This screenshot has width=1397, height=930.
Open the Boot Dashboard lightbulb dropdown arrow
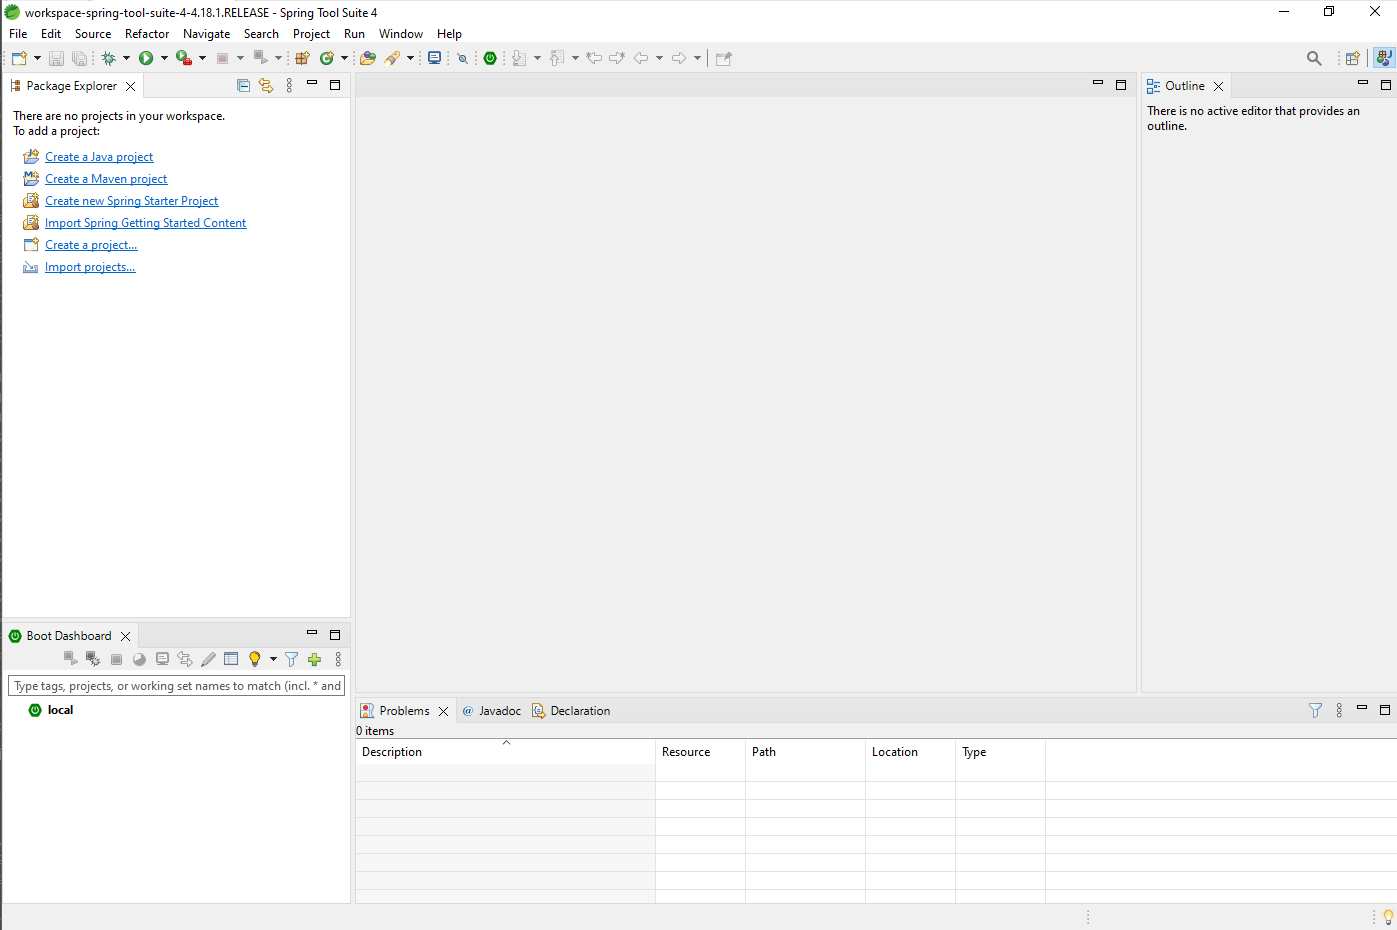tap(273, 659)
